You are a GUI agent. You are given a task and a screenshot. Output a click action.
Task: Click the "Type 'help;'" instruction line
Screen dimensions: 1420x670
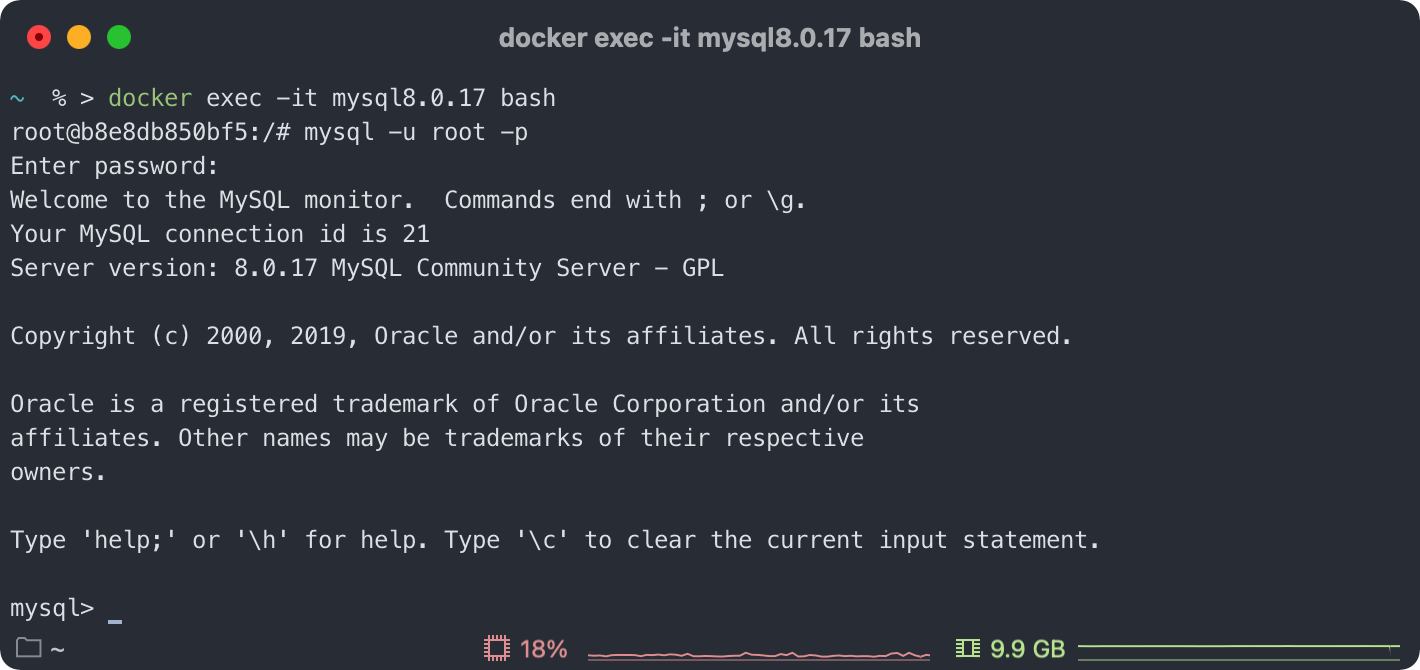[555, 540]
